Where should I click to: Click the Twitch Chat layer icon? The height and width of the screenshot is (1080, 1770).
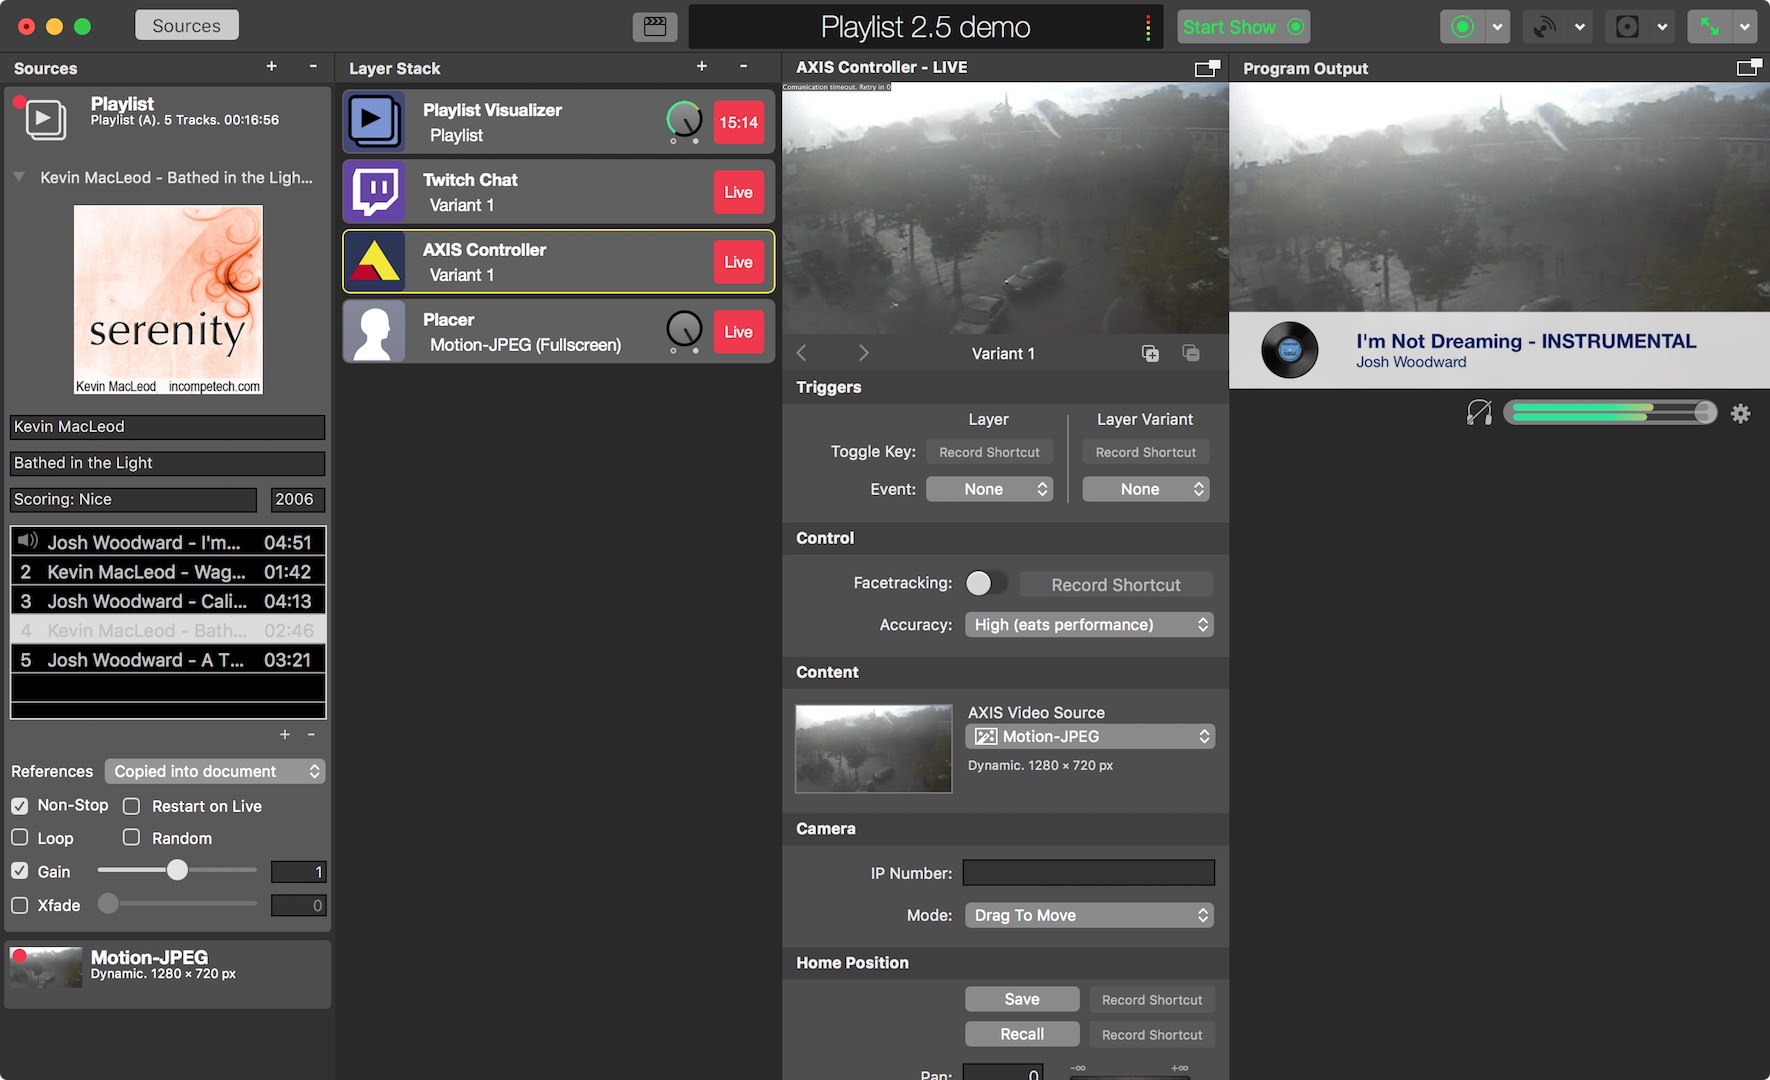point(375,192)
